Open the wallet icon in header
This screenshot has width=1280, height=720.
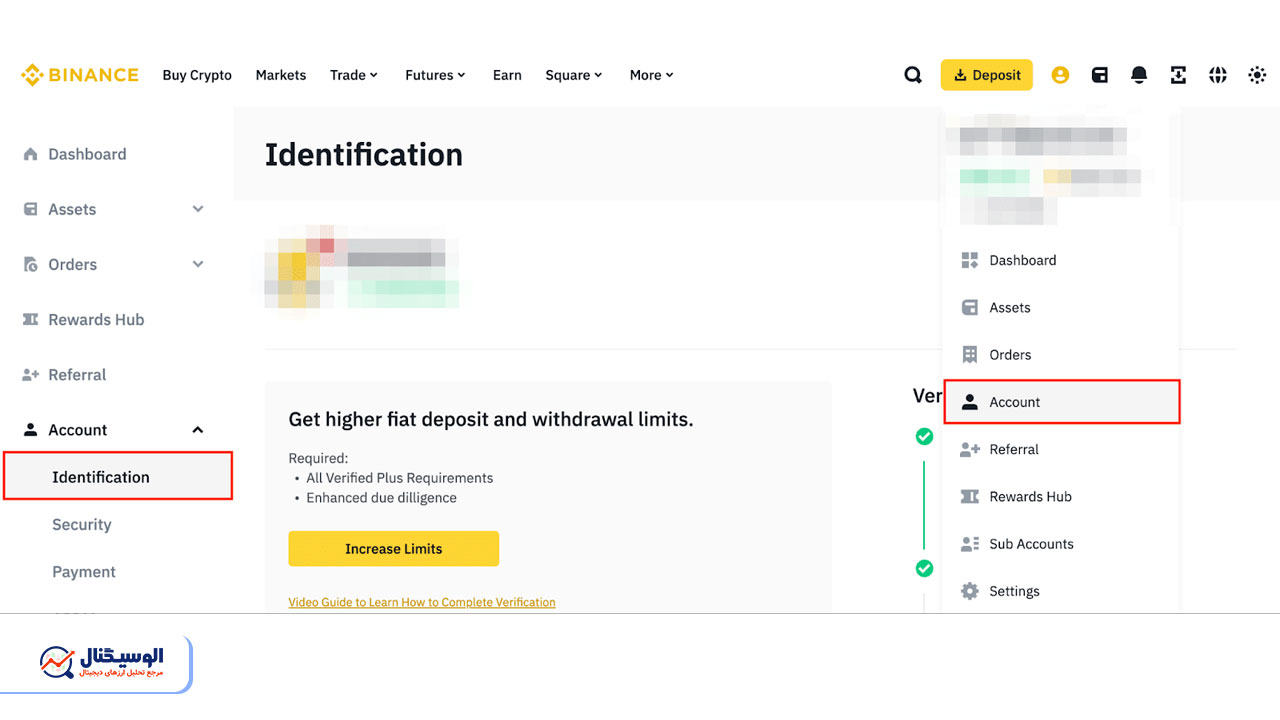[1100, 75]
